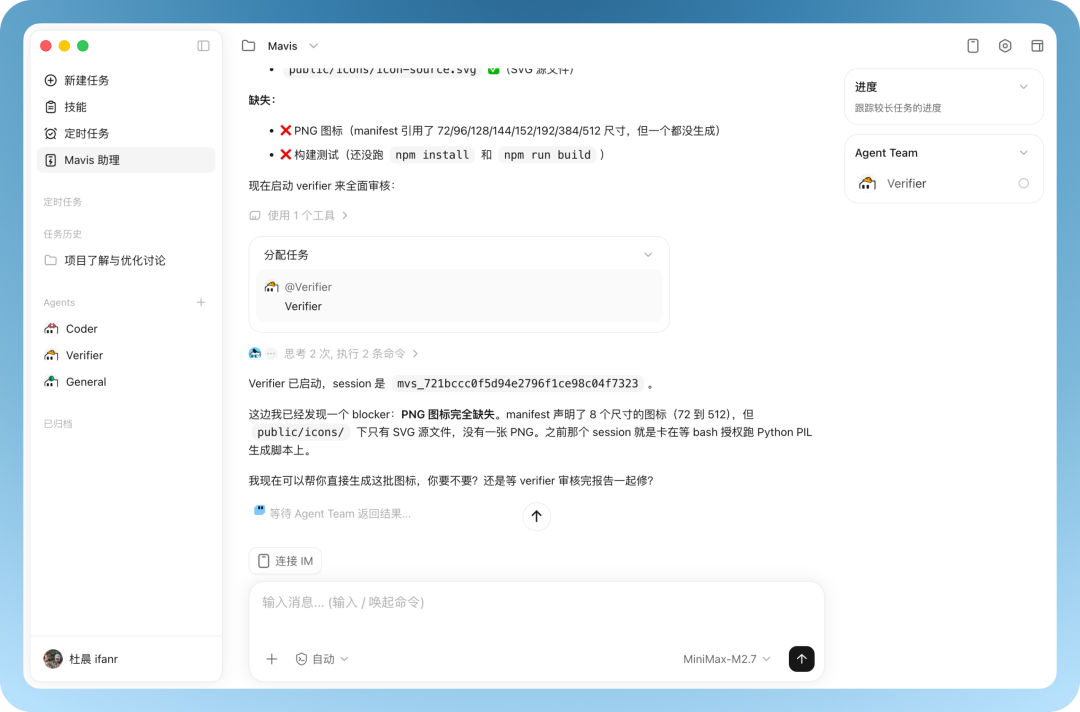Add a new agent with plus icon
Screen dimensions: 1080x712
coord(201,302)
